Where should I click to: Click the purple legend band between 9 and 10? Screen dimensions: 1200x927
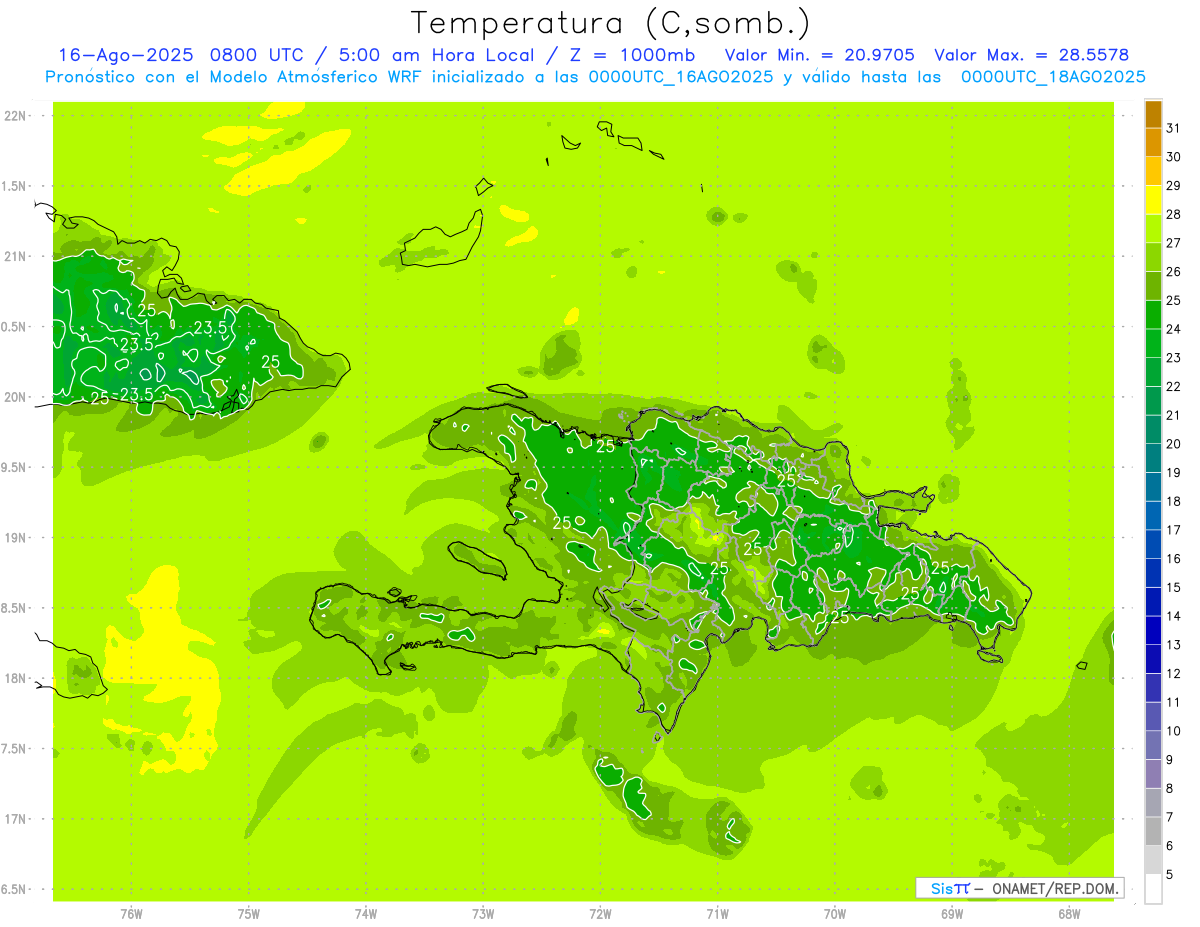coord(1153,746)
